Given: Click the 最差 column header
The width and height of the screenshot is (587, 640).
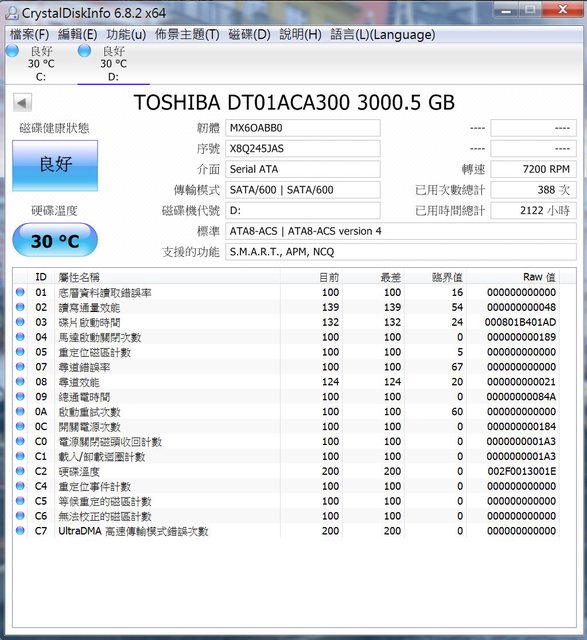Looking at the screenshot, I should pos(374,277).
